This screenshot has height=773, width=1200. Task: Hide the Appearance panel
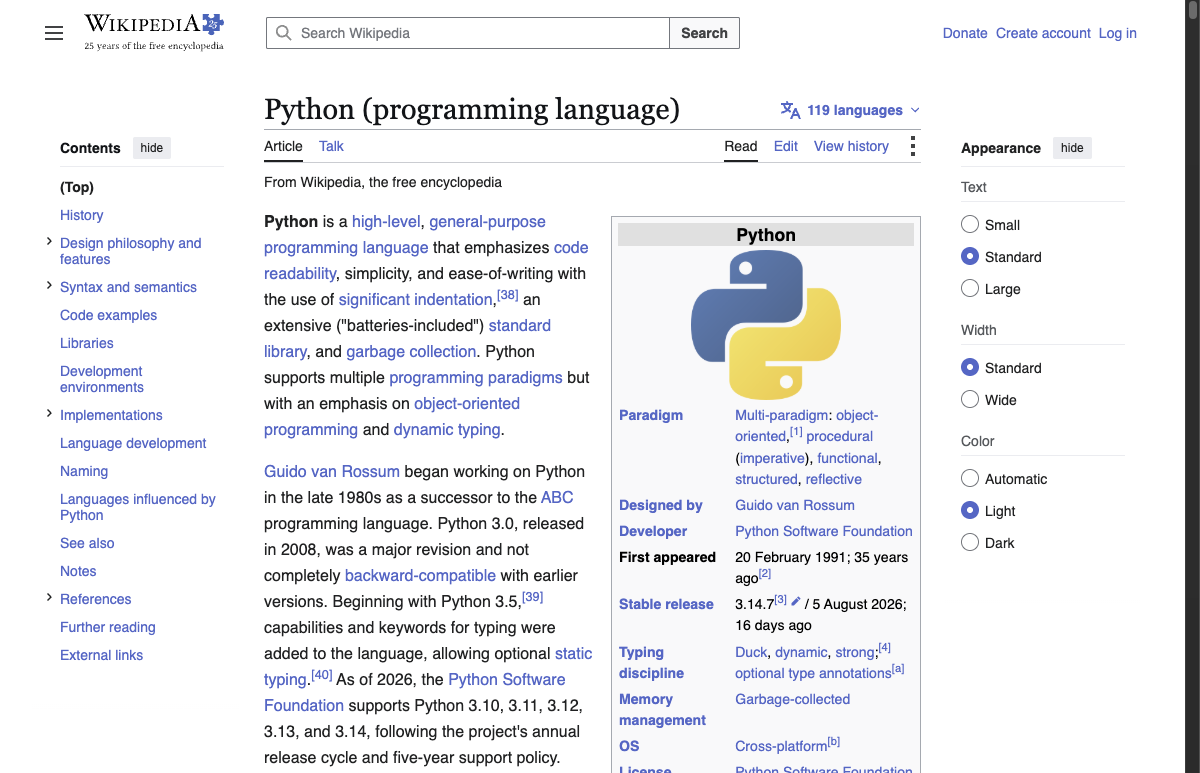click(x=1072, y=148)
